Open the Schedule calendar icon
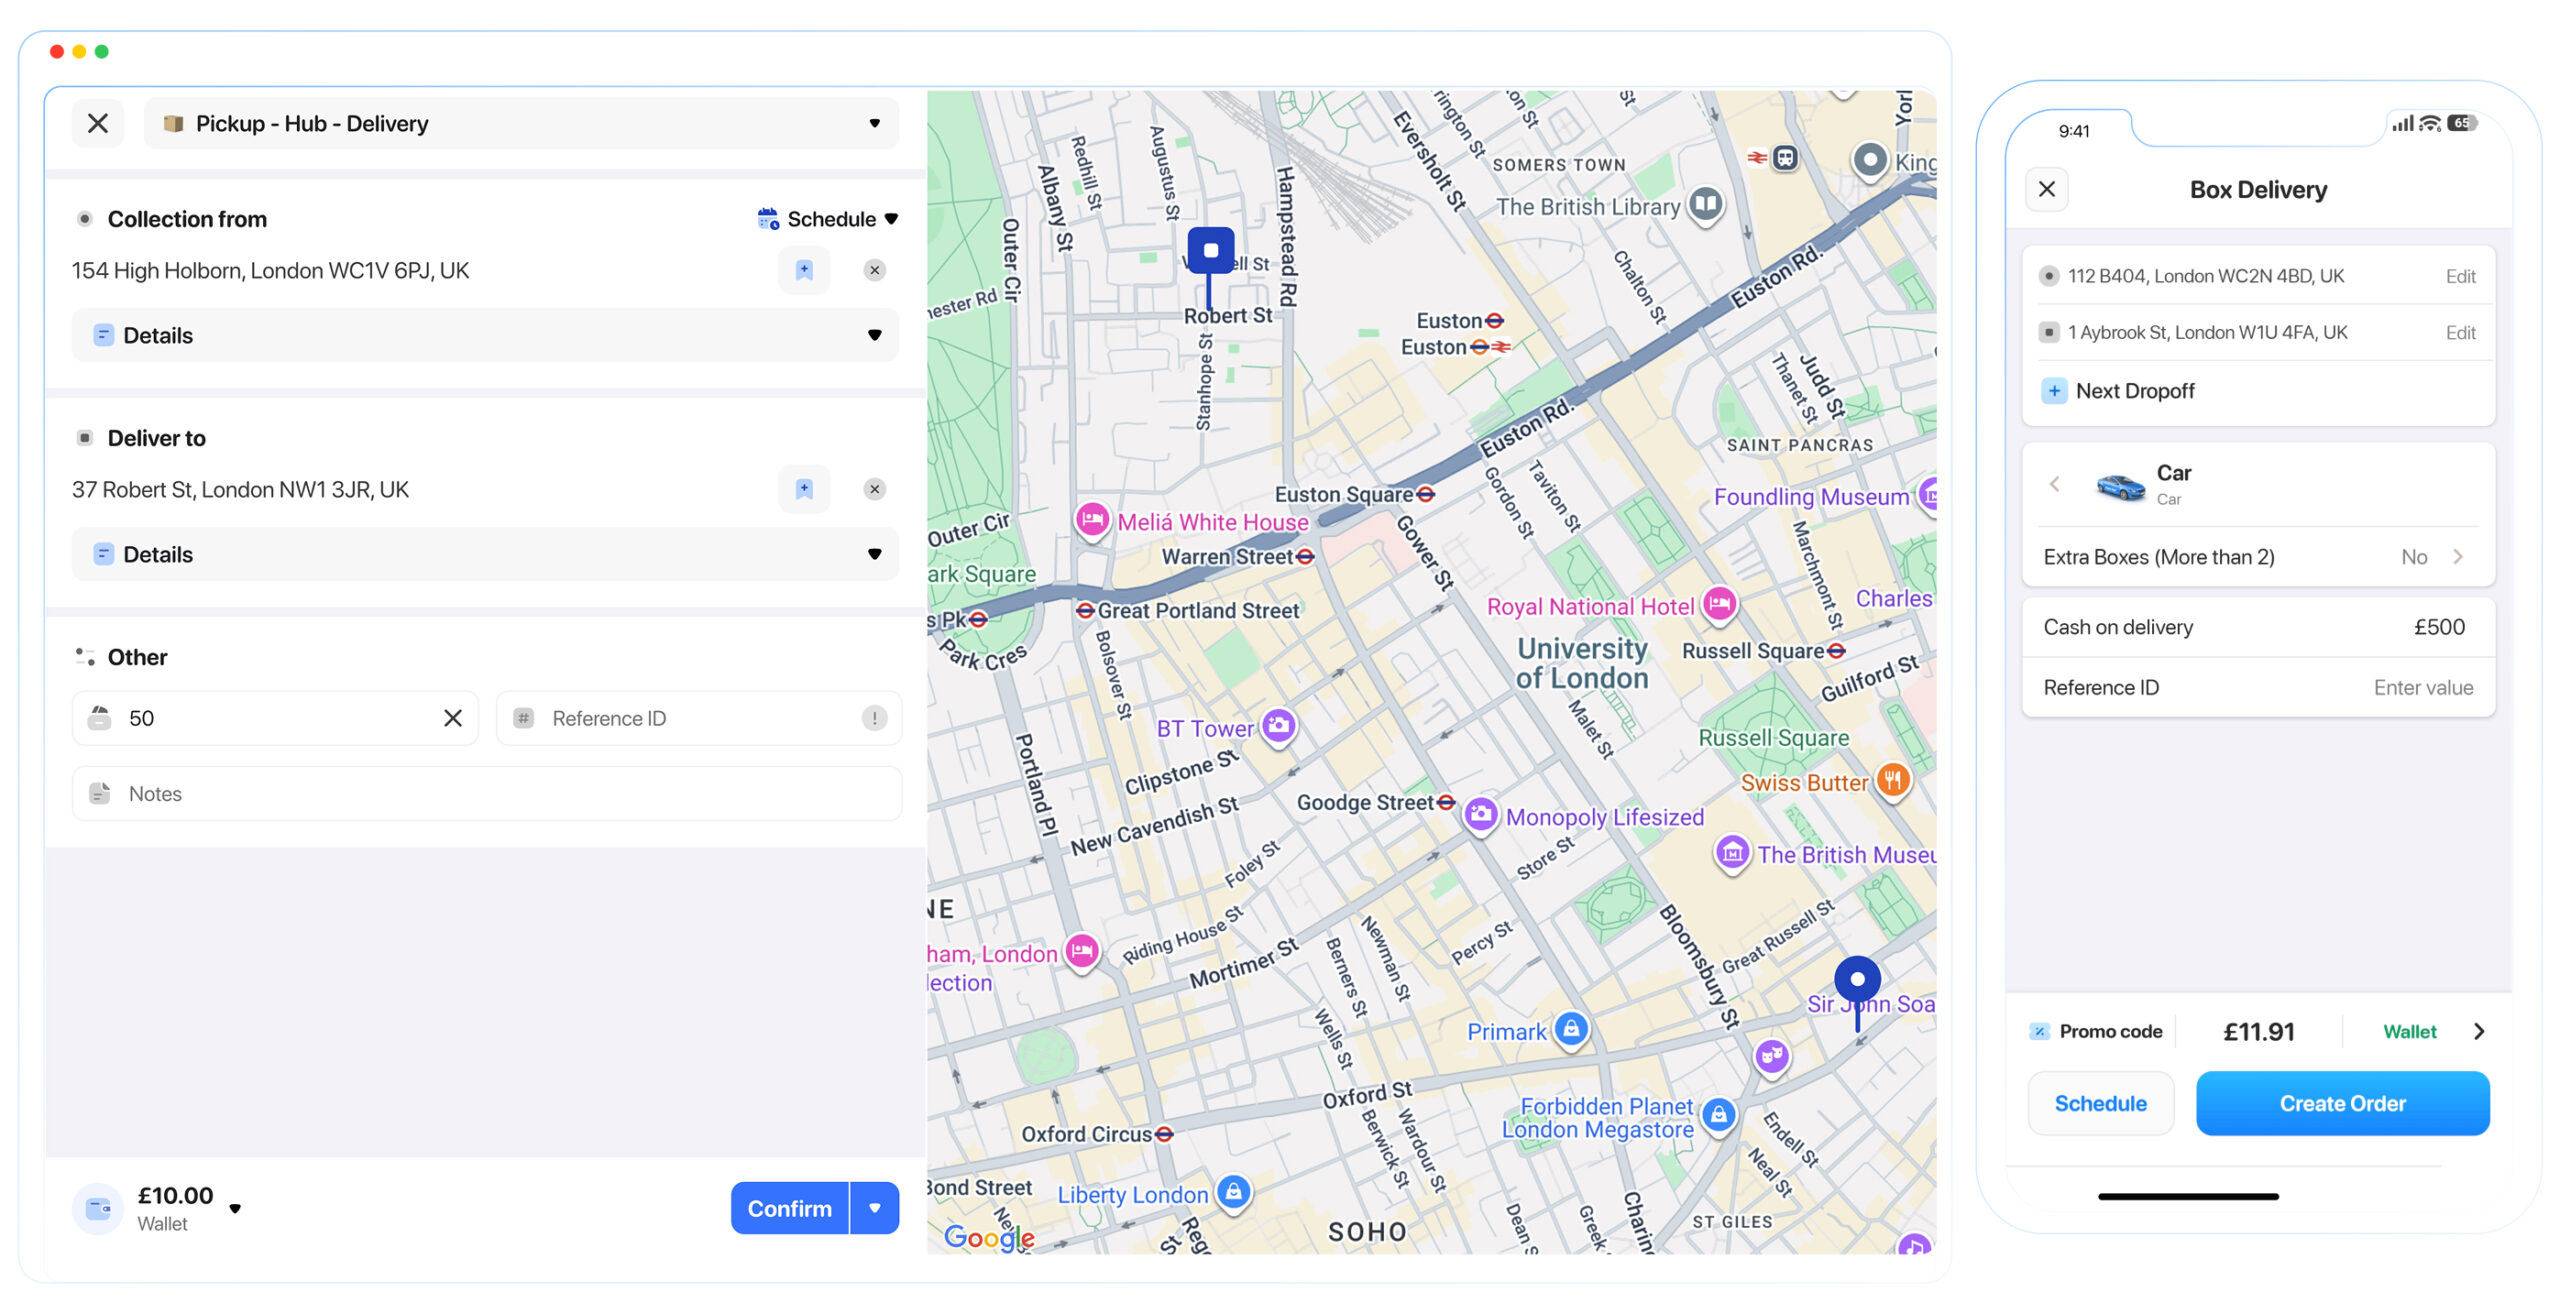2560x1303 pixels. [x=768, y=218]
